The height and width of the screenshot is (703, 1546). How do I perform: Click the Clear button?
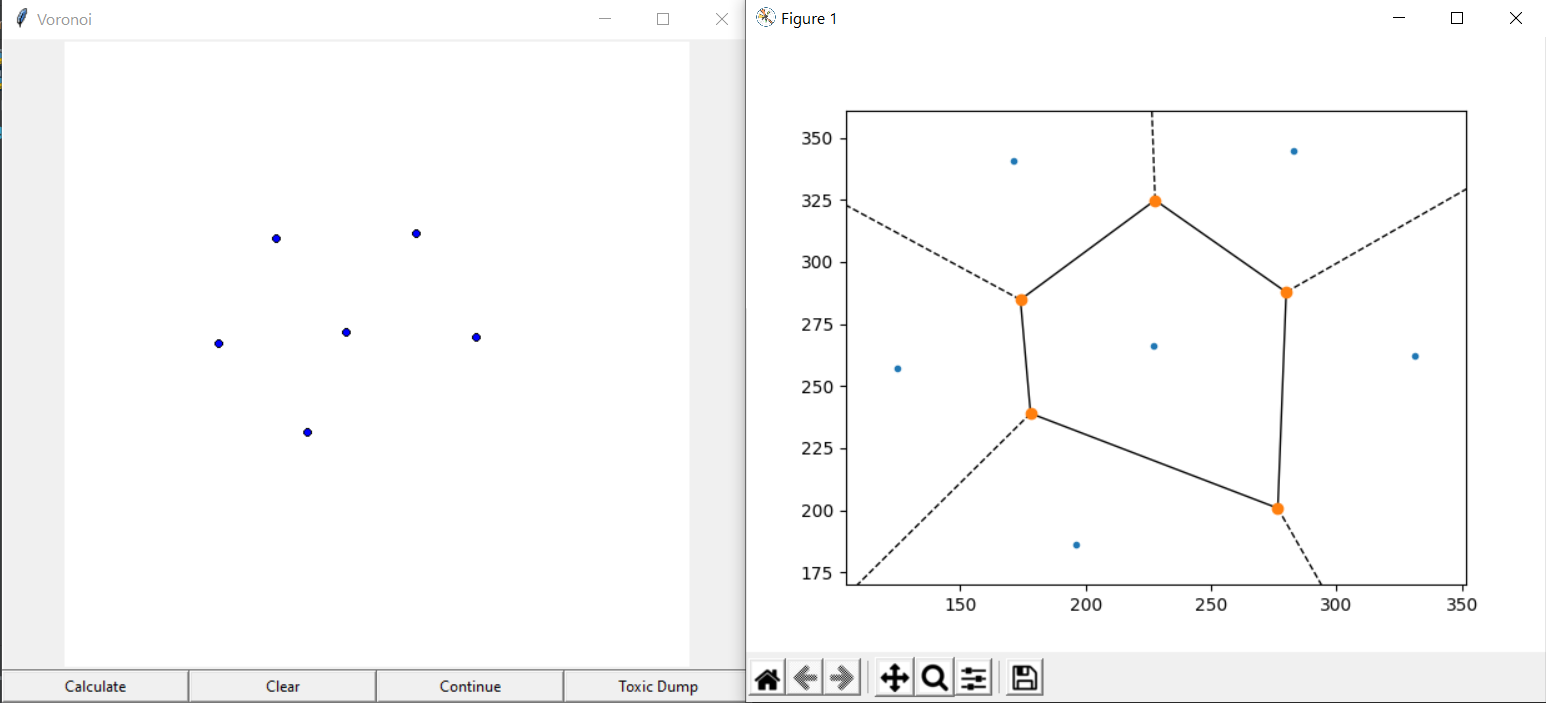pyautogui.click(x=283, y=686)
